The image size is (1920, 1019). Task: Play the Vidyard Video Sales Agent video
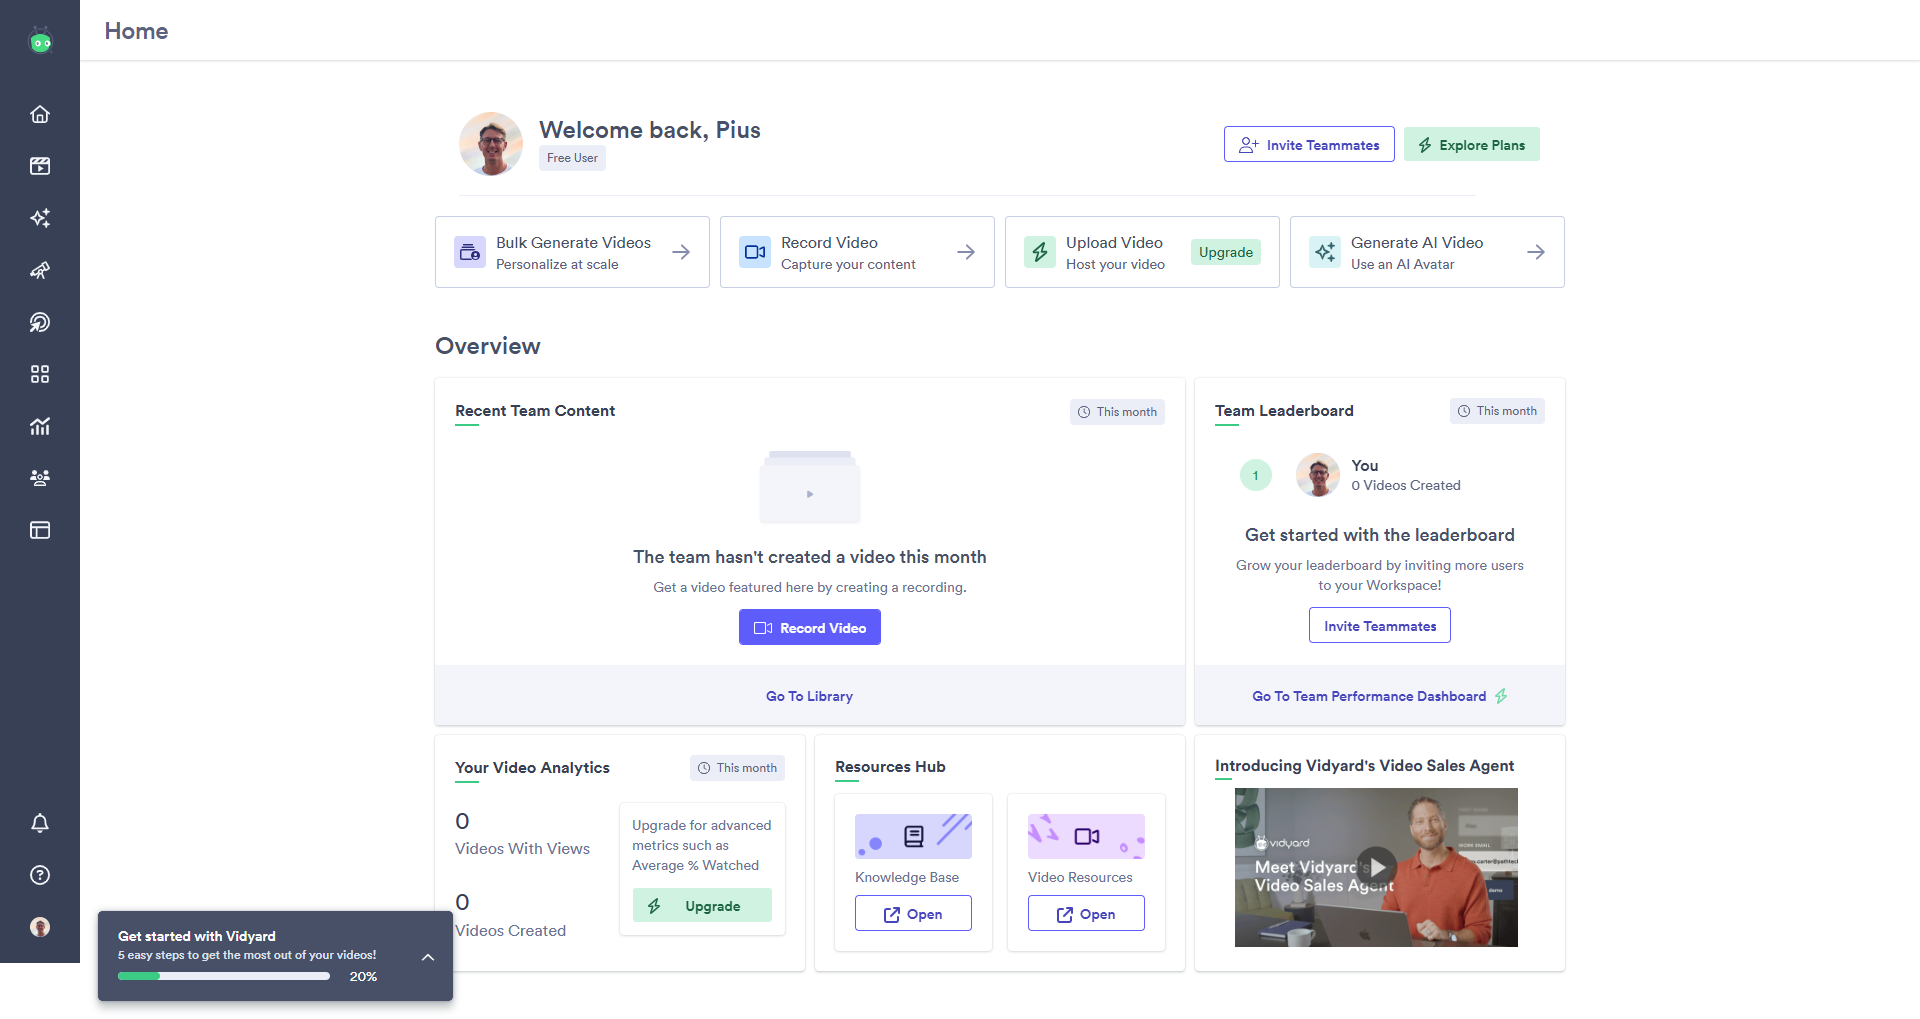[x=1376, y=867]
